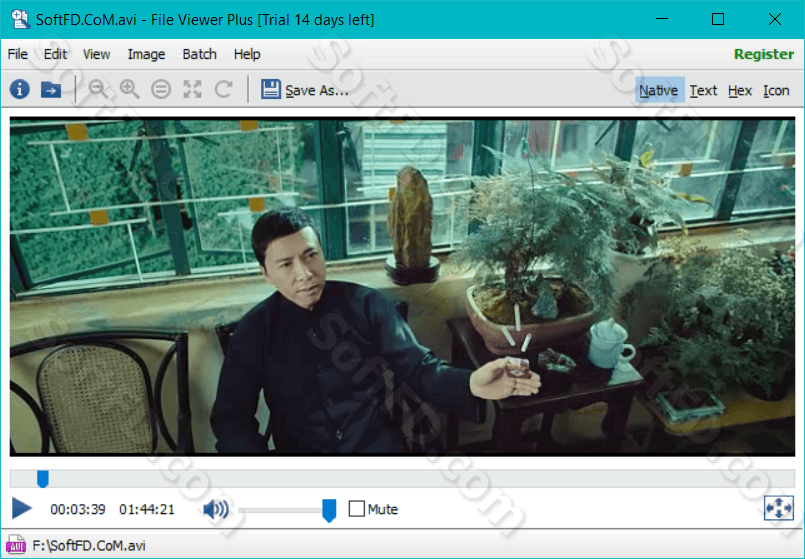
Task: Click the zoom in magnifier icon
Action: click(129, 89)
